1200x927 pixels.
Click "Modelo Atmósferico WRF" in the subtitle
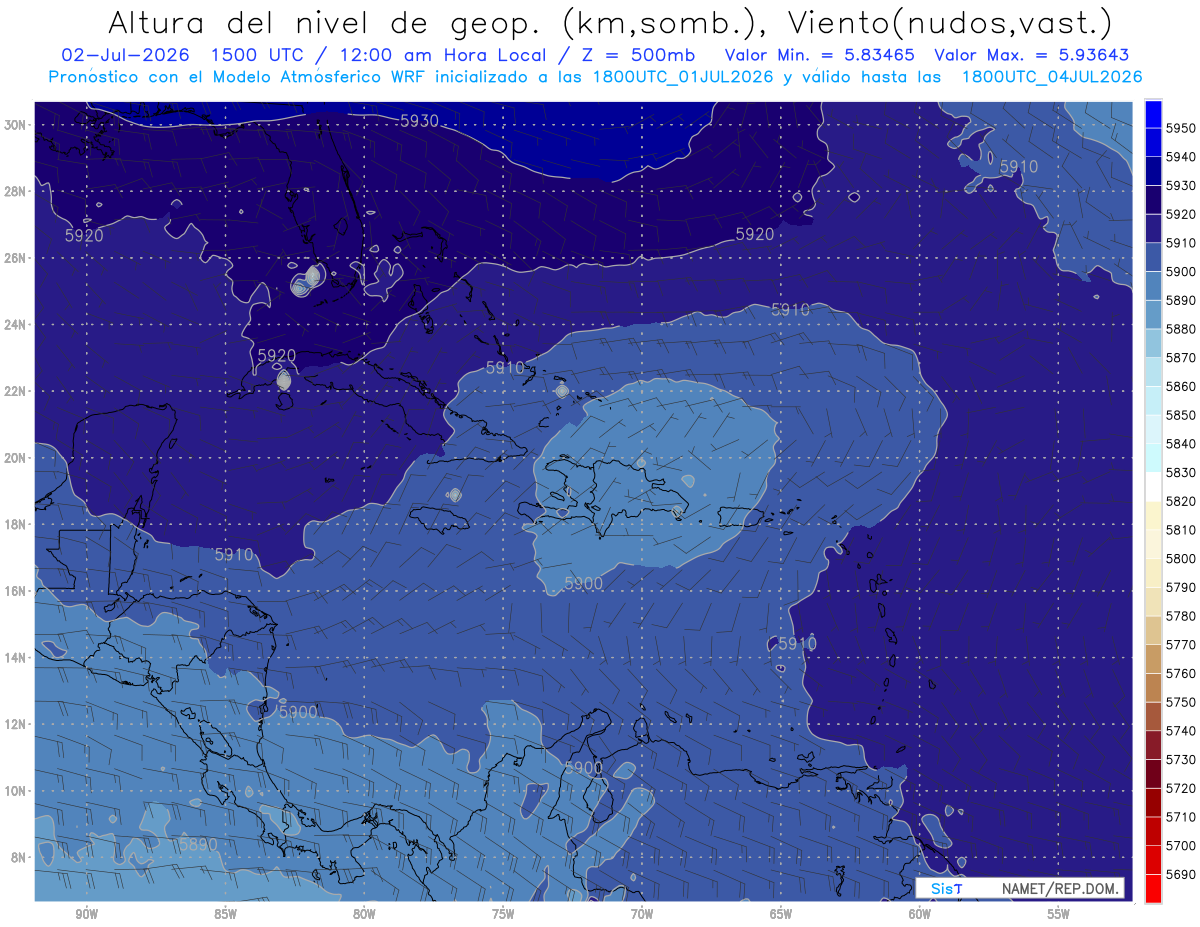point(320,76)
